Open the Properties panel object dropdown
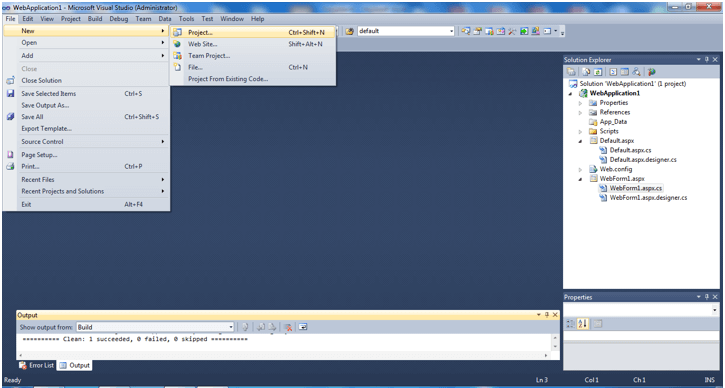Image resolution: width=725 pixels, height=388 pixels. coord(715,310)
